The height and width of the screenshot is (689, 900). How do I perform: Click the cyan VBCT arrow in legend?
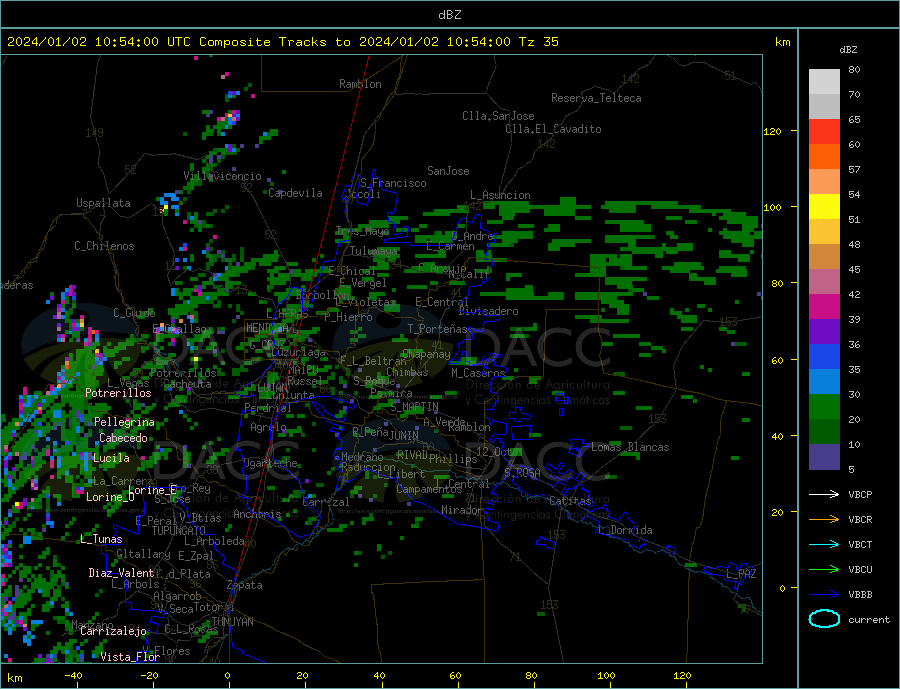pyautogui.click(x=824, y=544)
